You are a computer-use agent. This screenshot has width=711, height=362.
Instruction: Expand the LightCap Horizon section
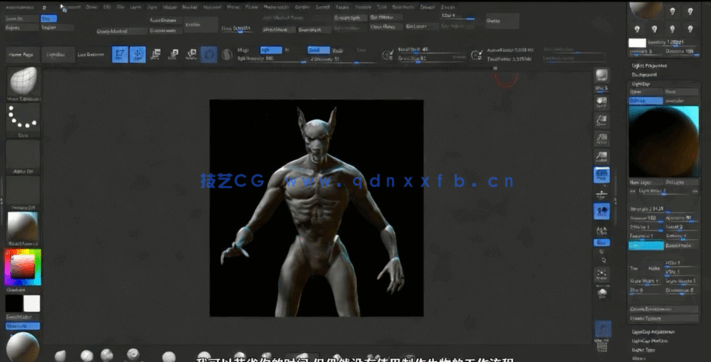point(650,341)
